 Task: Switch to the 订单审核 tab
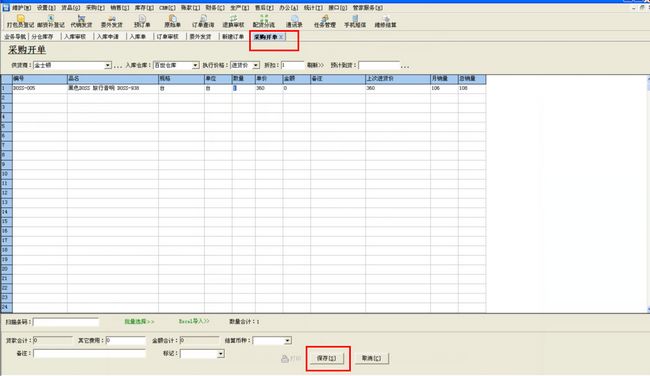click(x=167, y=37)
